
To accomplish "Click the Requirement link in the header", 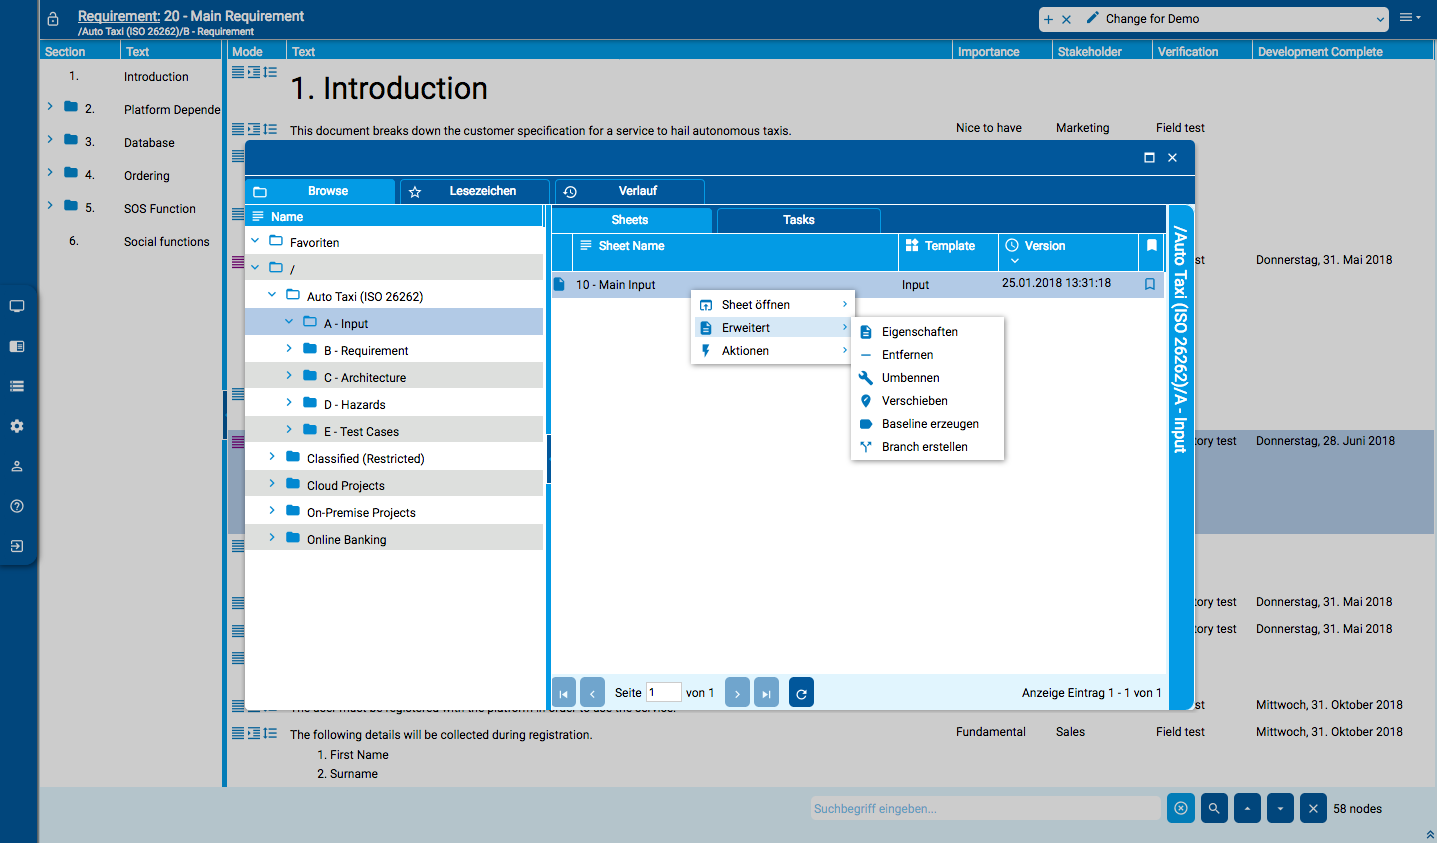I will pos(118,16).
